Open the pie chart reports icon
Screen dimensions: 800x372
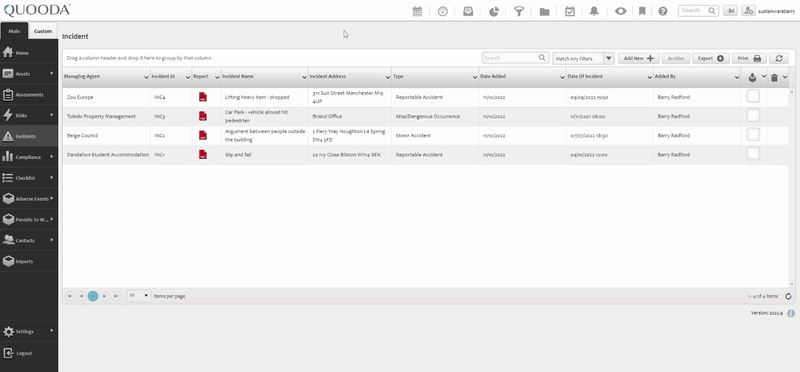494,11
